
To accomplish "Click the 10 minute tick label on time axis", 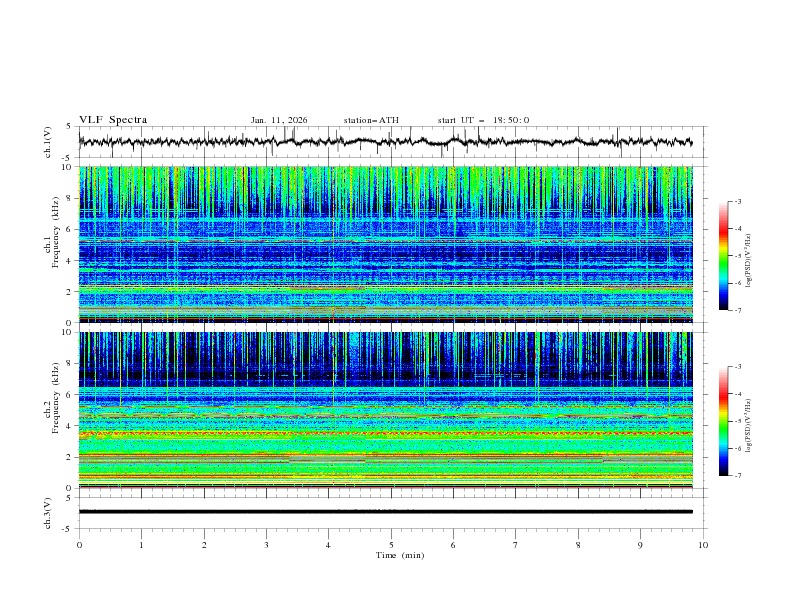I will (703, 545).
